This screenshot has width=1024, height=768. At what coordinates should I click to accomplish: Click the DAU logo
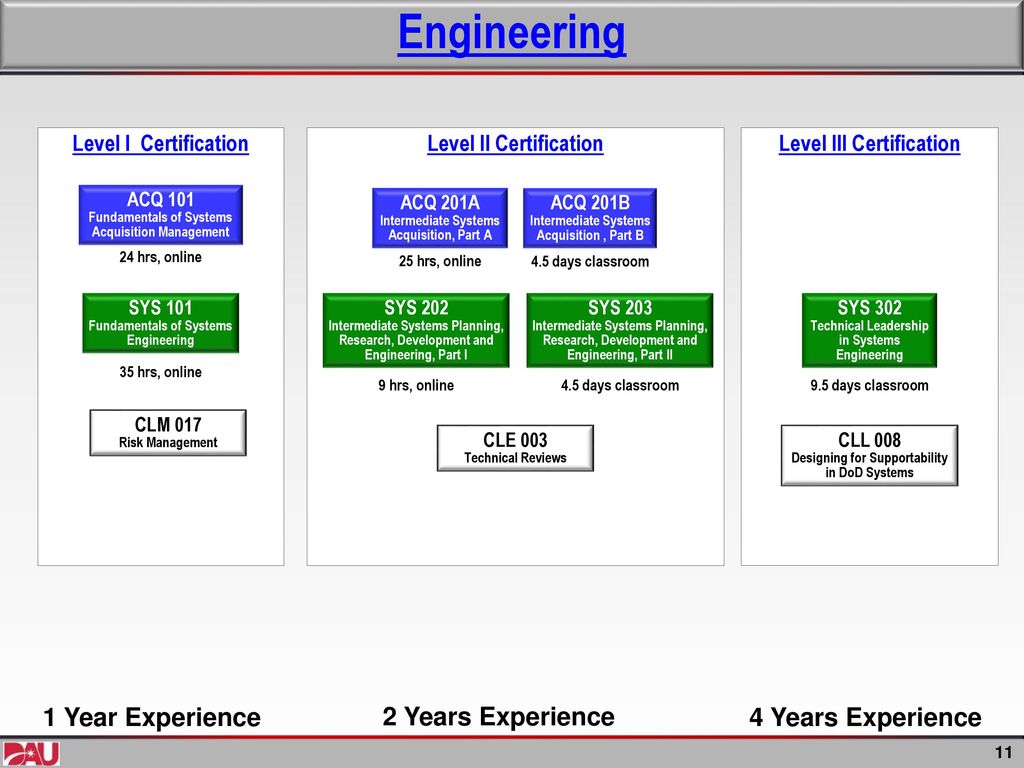tap(30, 754)
